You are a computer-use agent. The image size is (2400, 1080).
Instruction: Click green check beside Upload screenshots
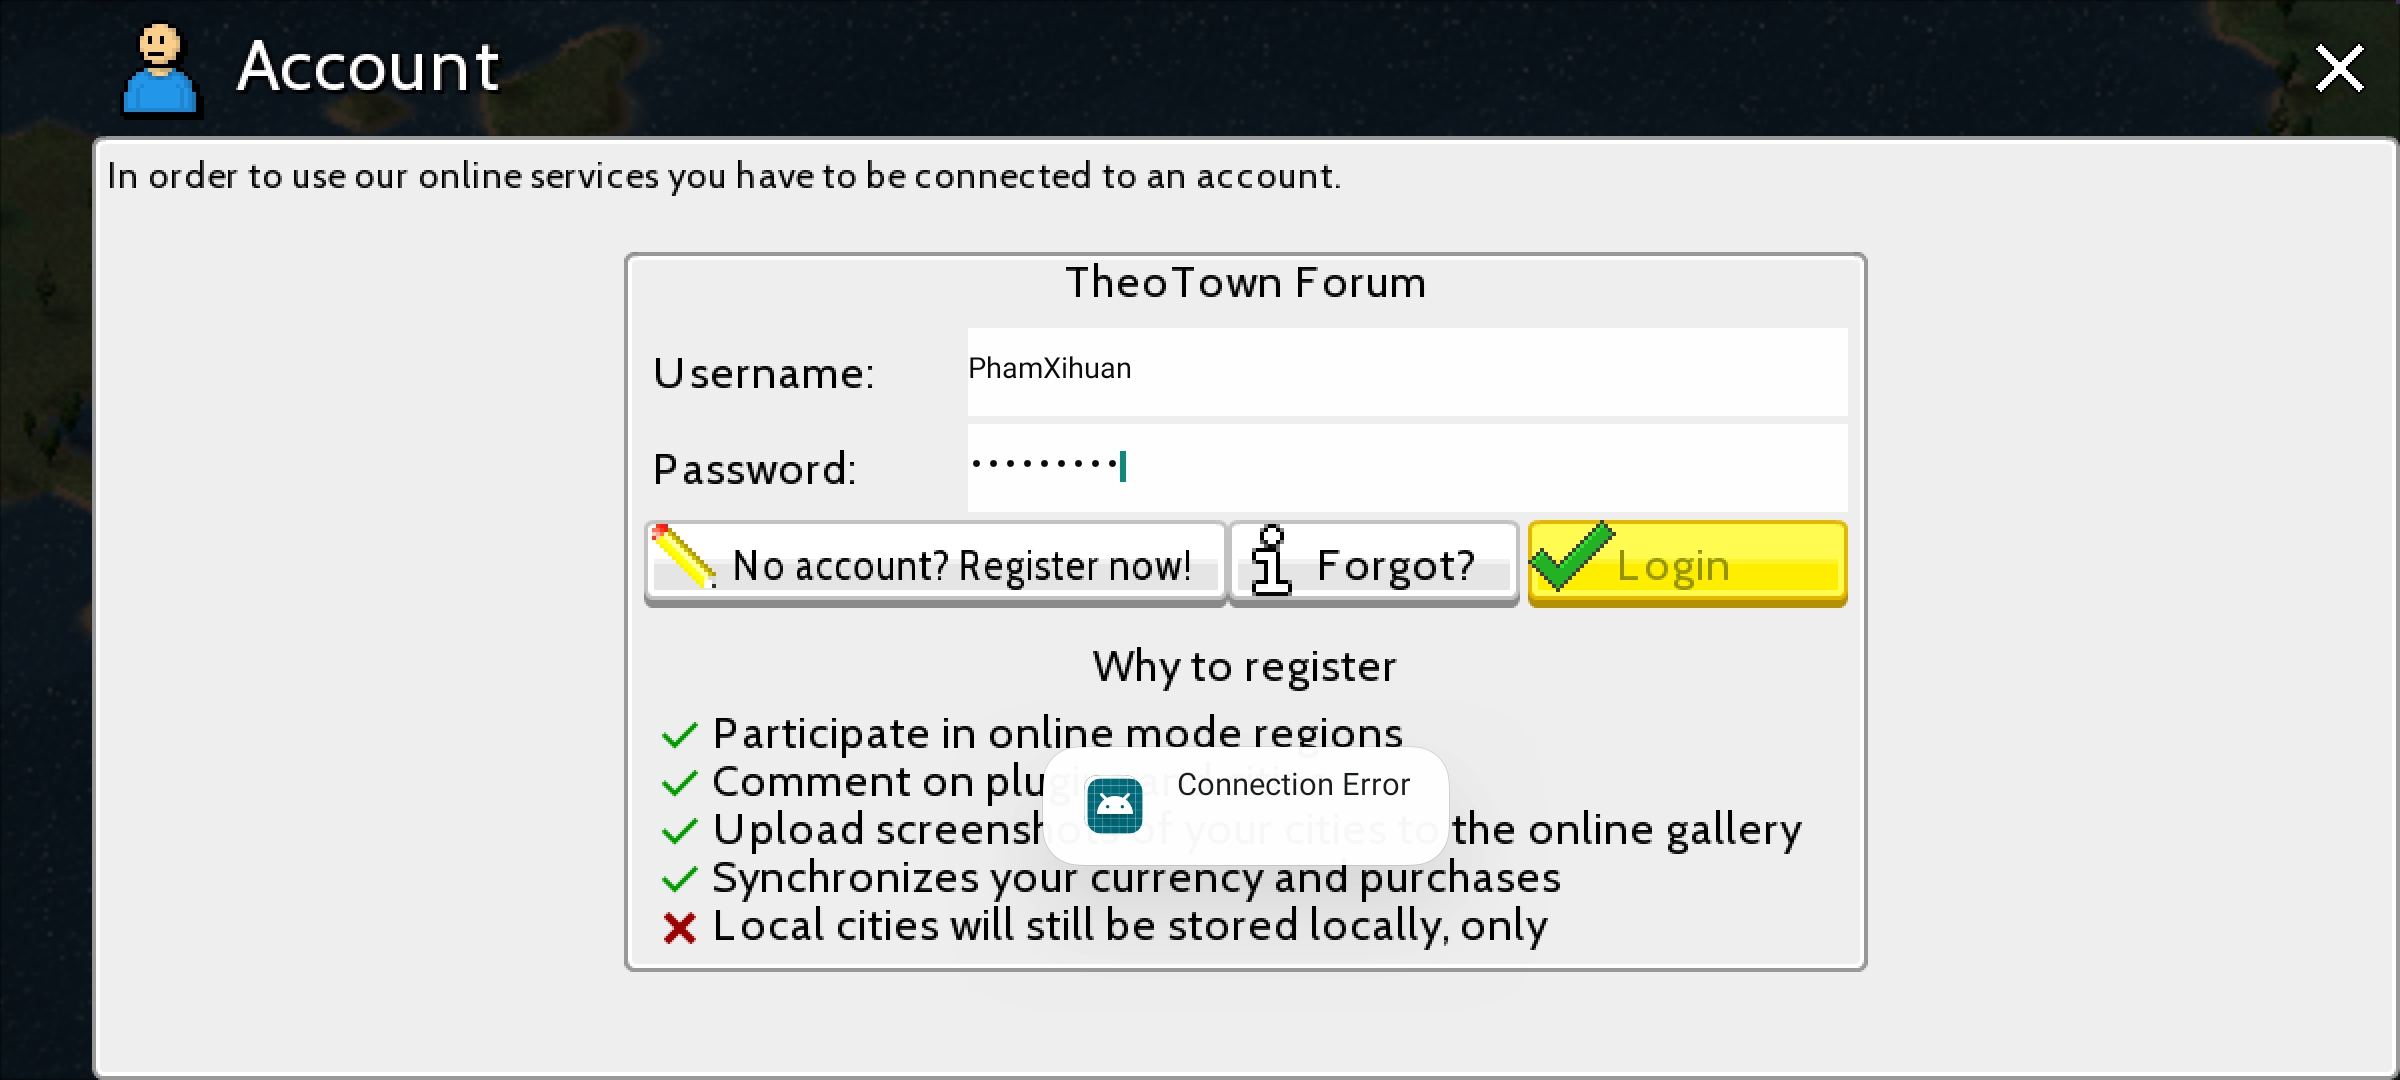[x=680, y=831]
